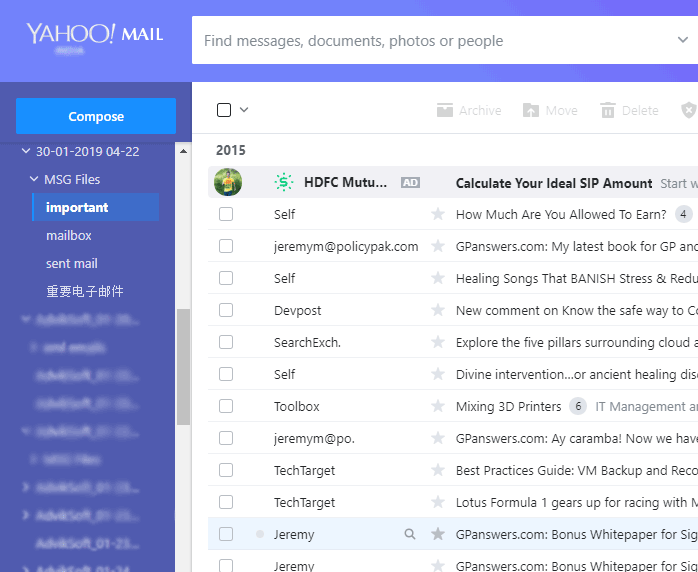The width and height of the screenshot is (698, 572).
Task: Collapse the MSG Files folder
Action: click(34, 180)
